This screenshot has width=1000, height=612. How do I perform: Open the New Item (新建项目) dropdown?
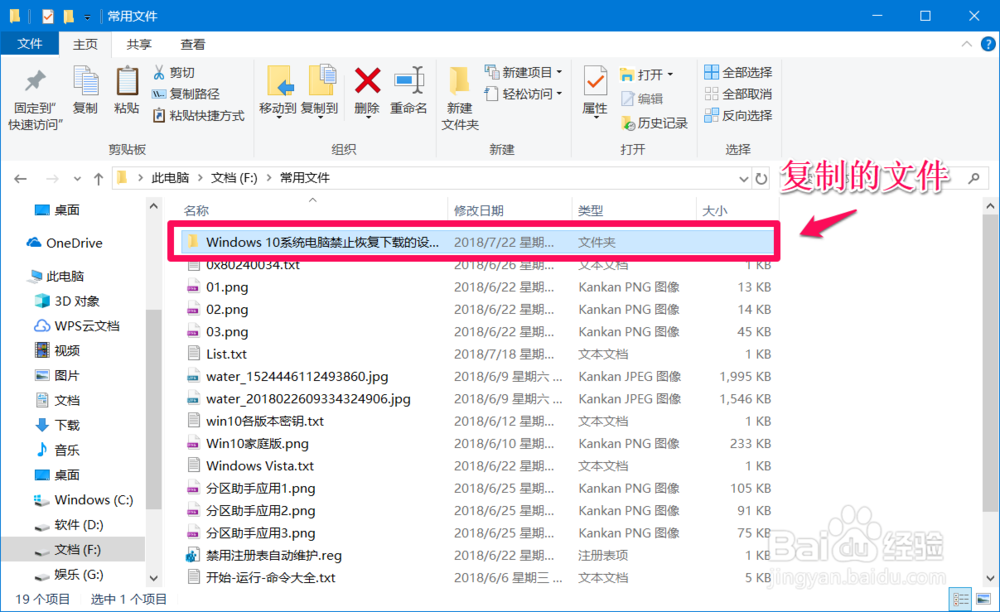[524, 72]
